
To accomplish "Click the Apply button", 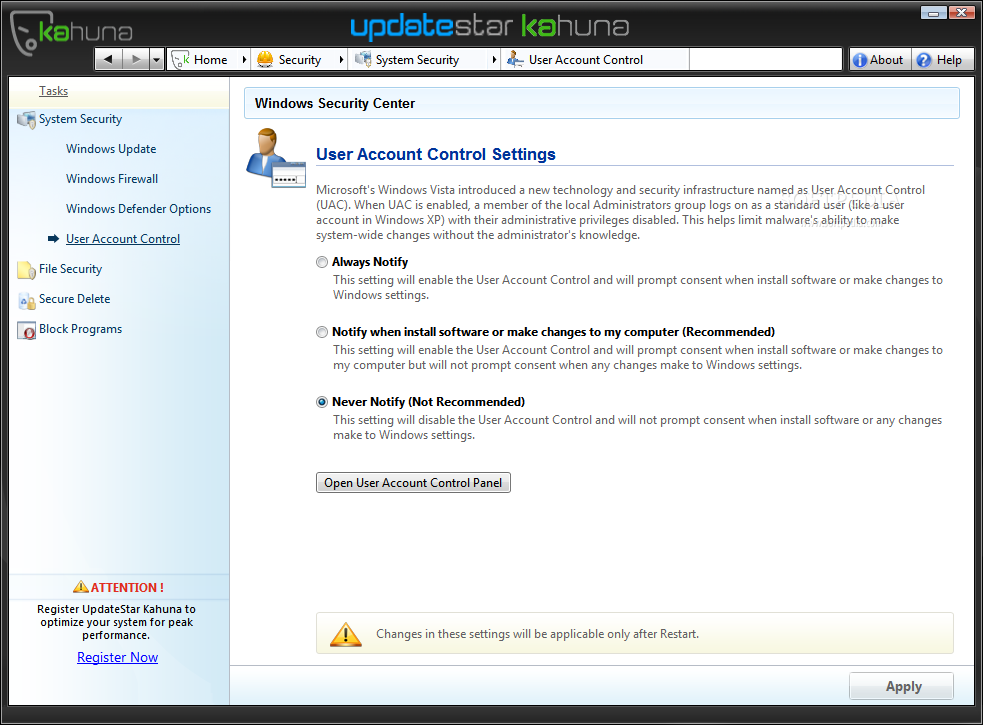I will (x=902, y=686).
